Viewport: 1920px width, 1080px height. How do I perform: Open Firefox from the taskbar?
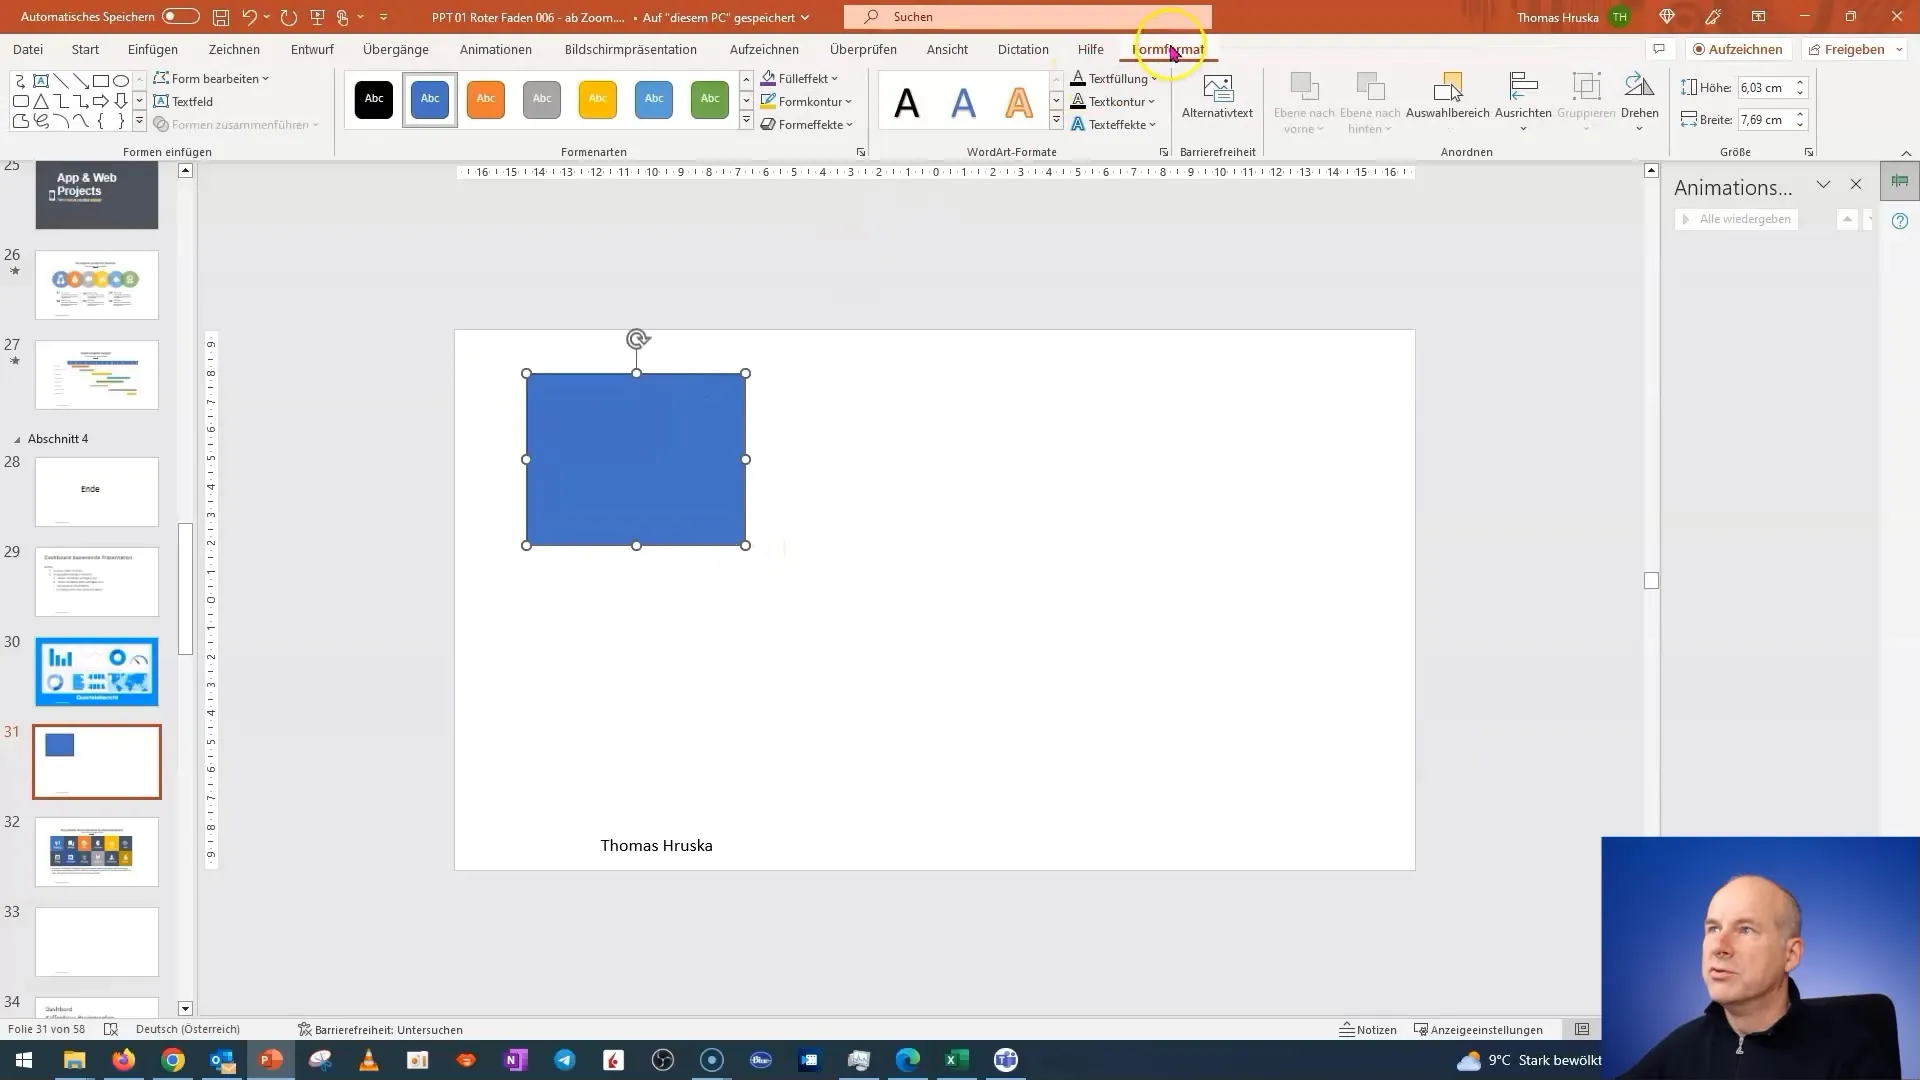[124, 1060]
